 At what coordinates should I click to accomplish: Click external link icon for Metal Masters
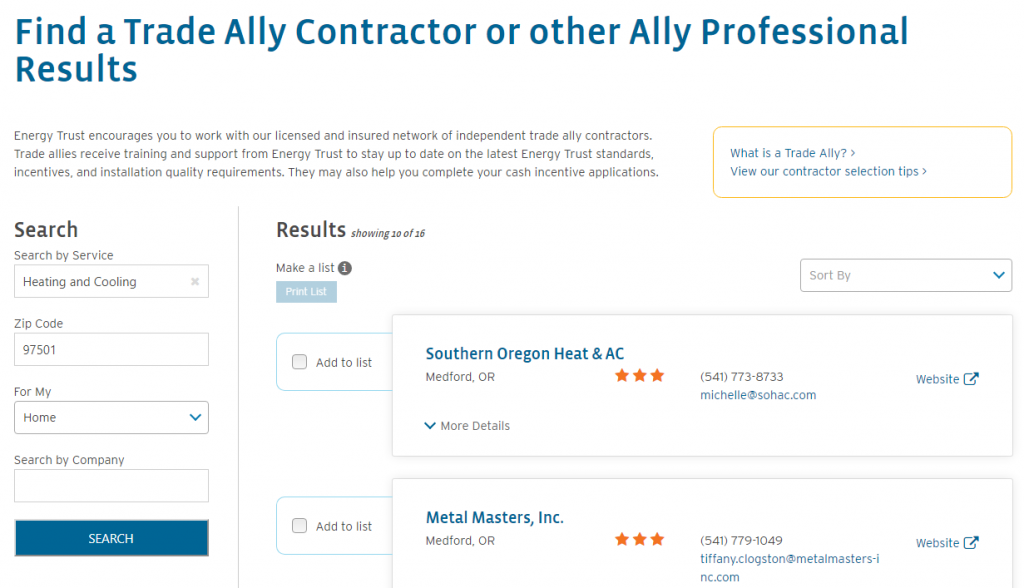click(x=971, y=543)
